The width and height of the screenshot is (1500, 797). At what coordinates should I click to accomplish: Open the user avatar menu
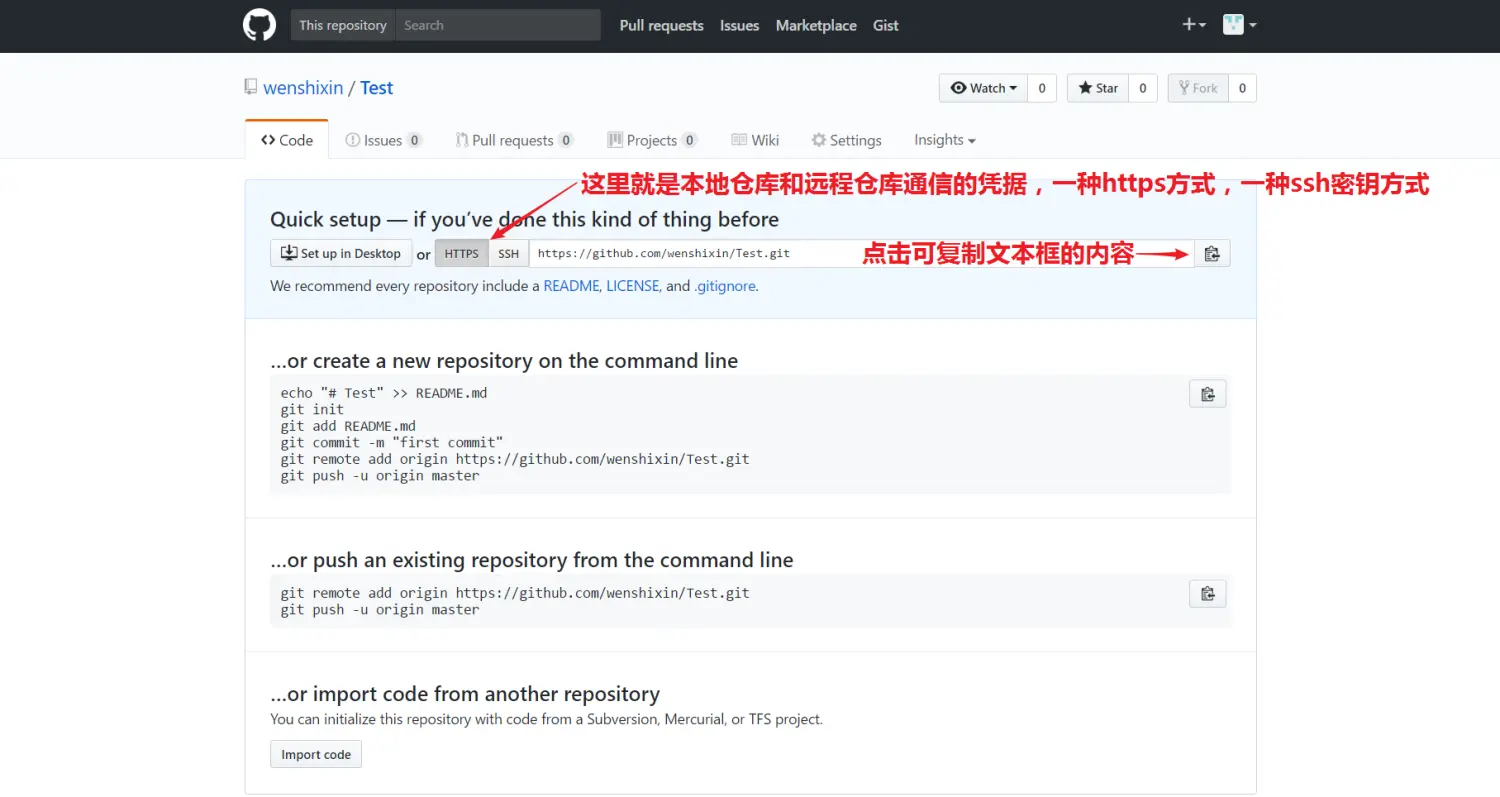[1240, 25]
